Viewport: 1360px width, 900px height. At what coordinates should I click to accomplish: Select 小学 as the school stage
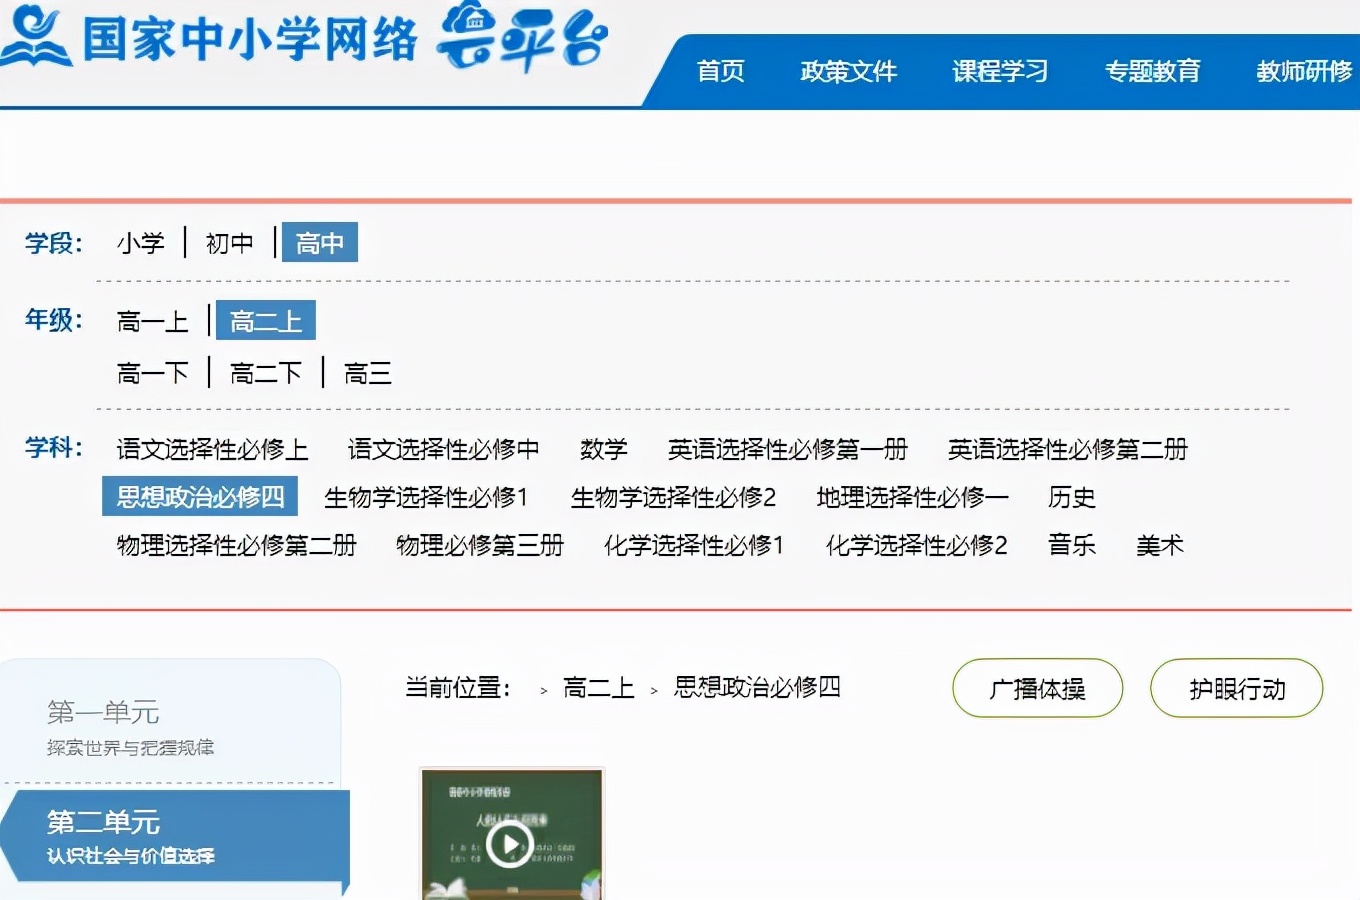pyautogui.click(x=141, y=242)
